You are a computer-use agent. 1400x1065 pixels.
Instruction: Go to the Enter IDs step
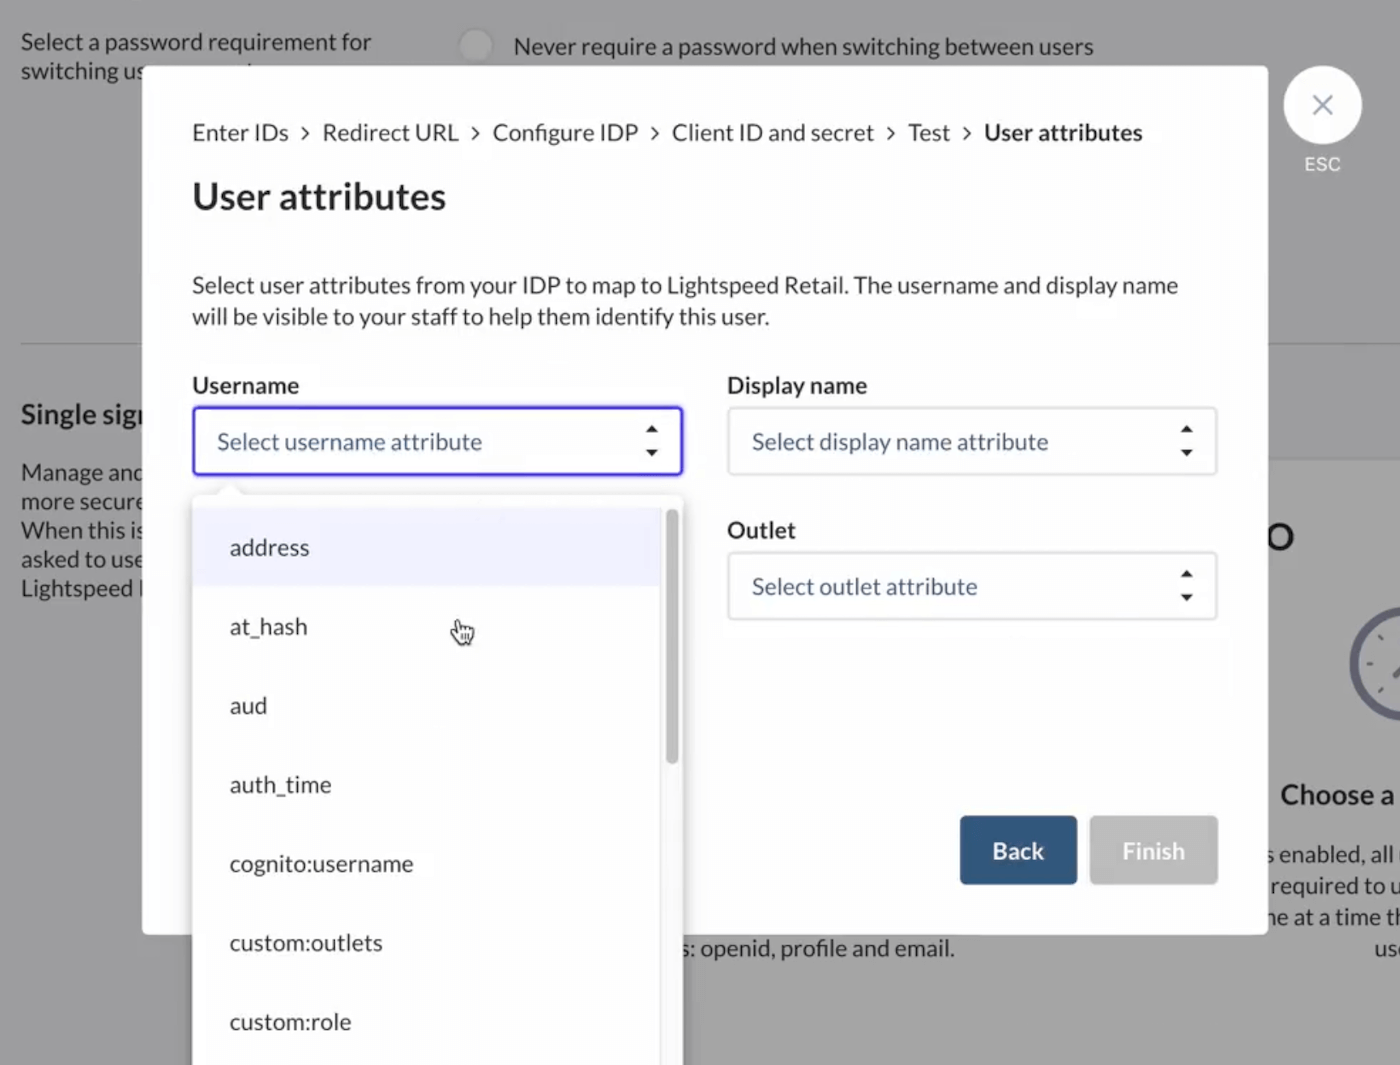point(240,132)
